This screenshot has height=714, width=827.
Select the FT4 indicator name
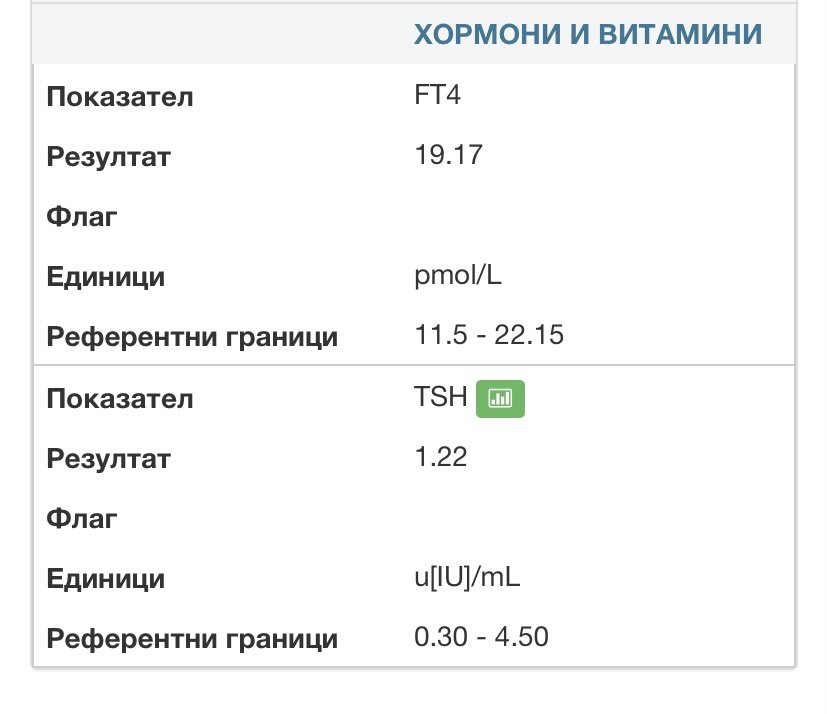(437, 96)
